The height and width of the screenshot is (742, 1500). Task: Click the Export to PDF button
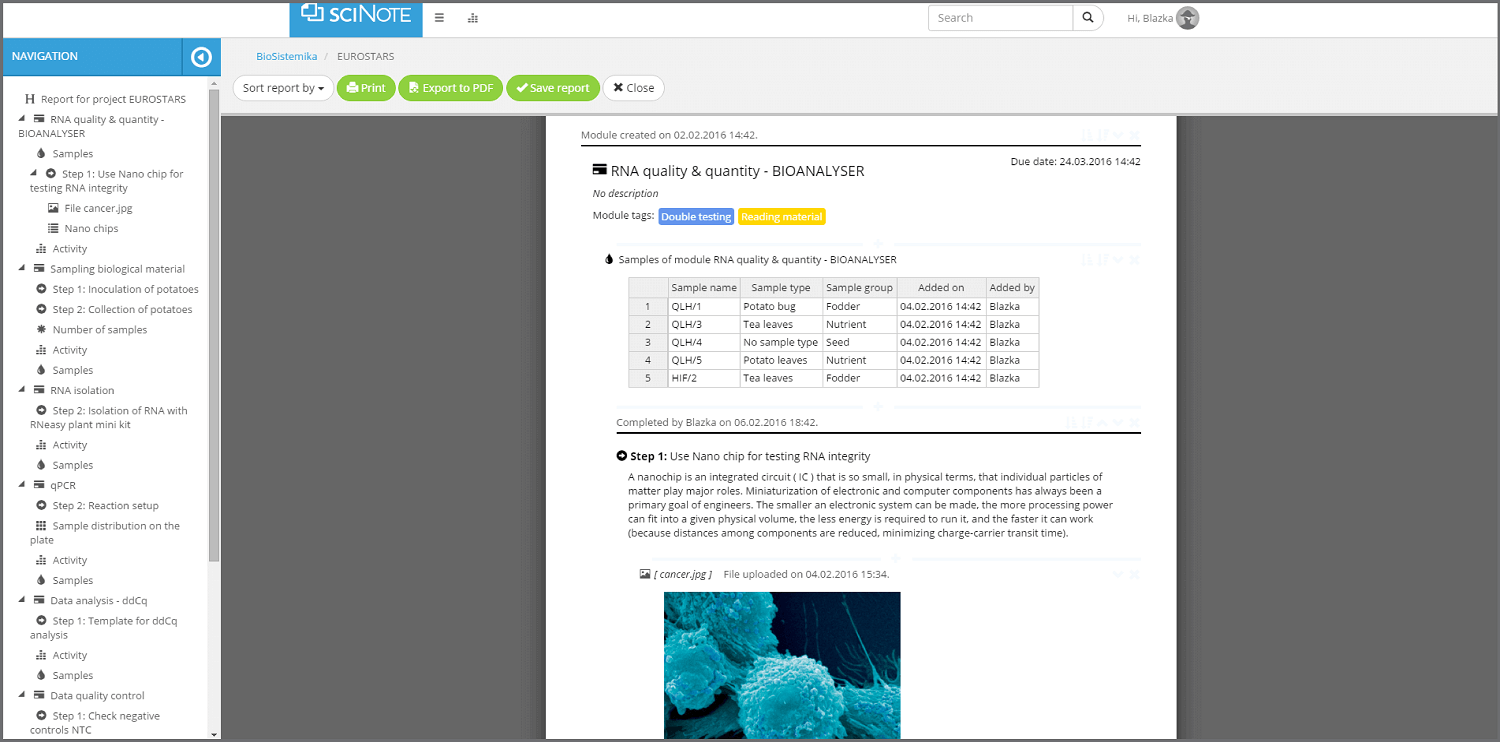[x=450, y=88]
